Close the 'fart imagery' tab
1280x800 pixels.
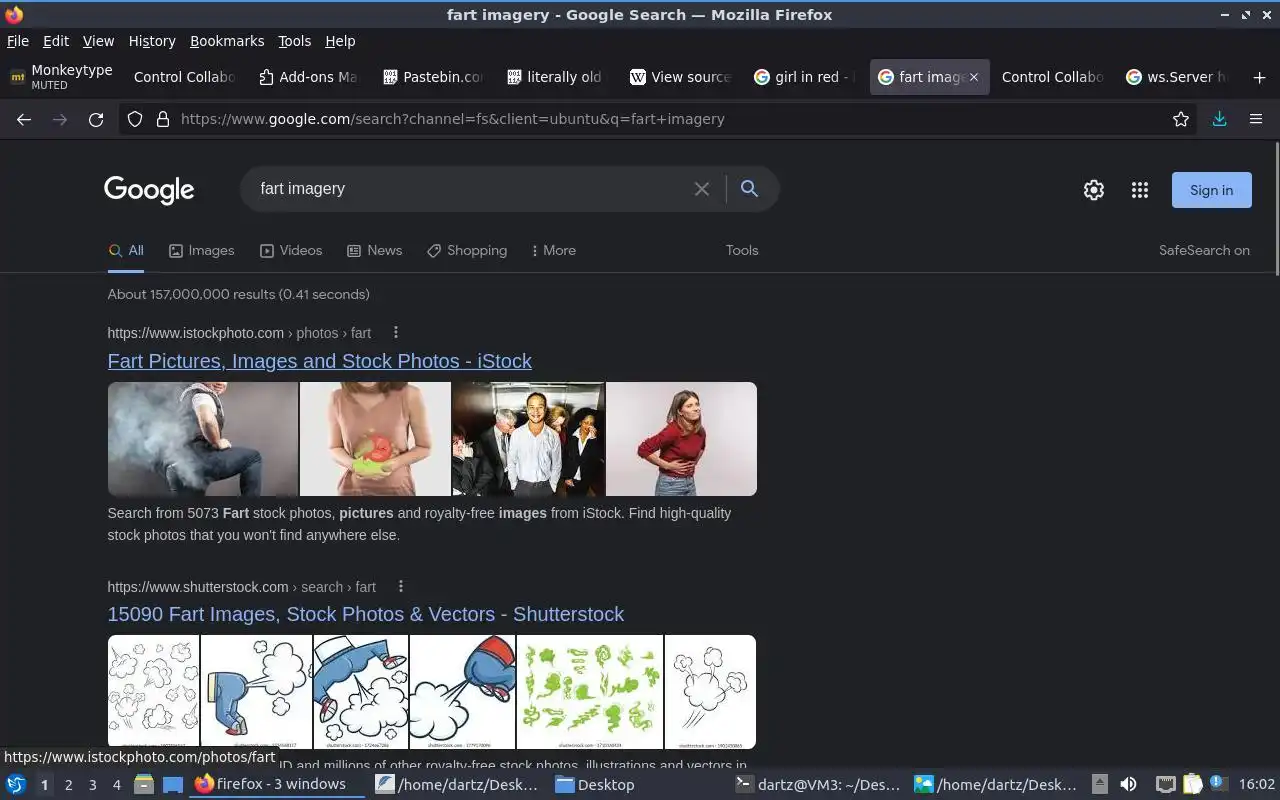[974, 77]
